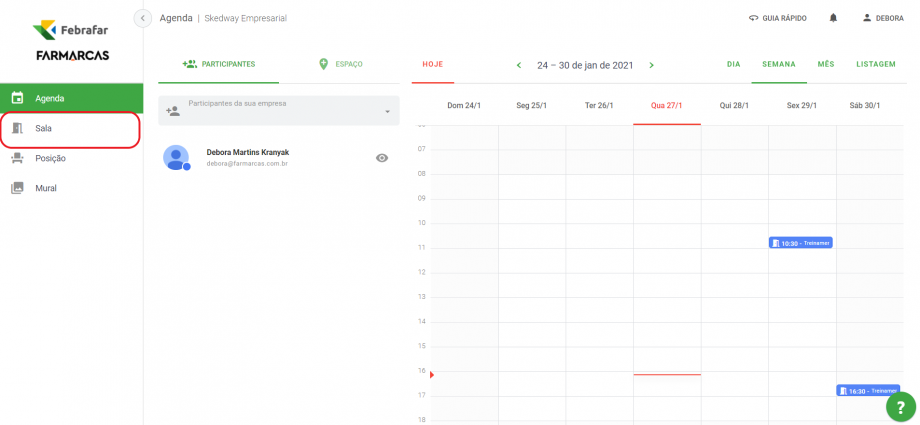Open the notifications bell

click(833, 18)
